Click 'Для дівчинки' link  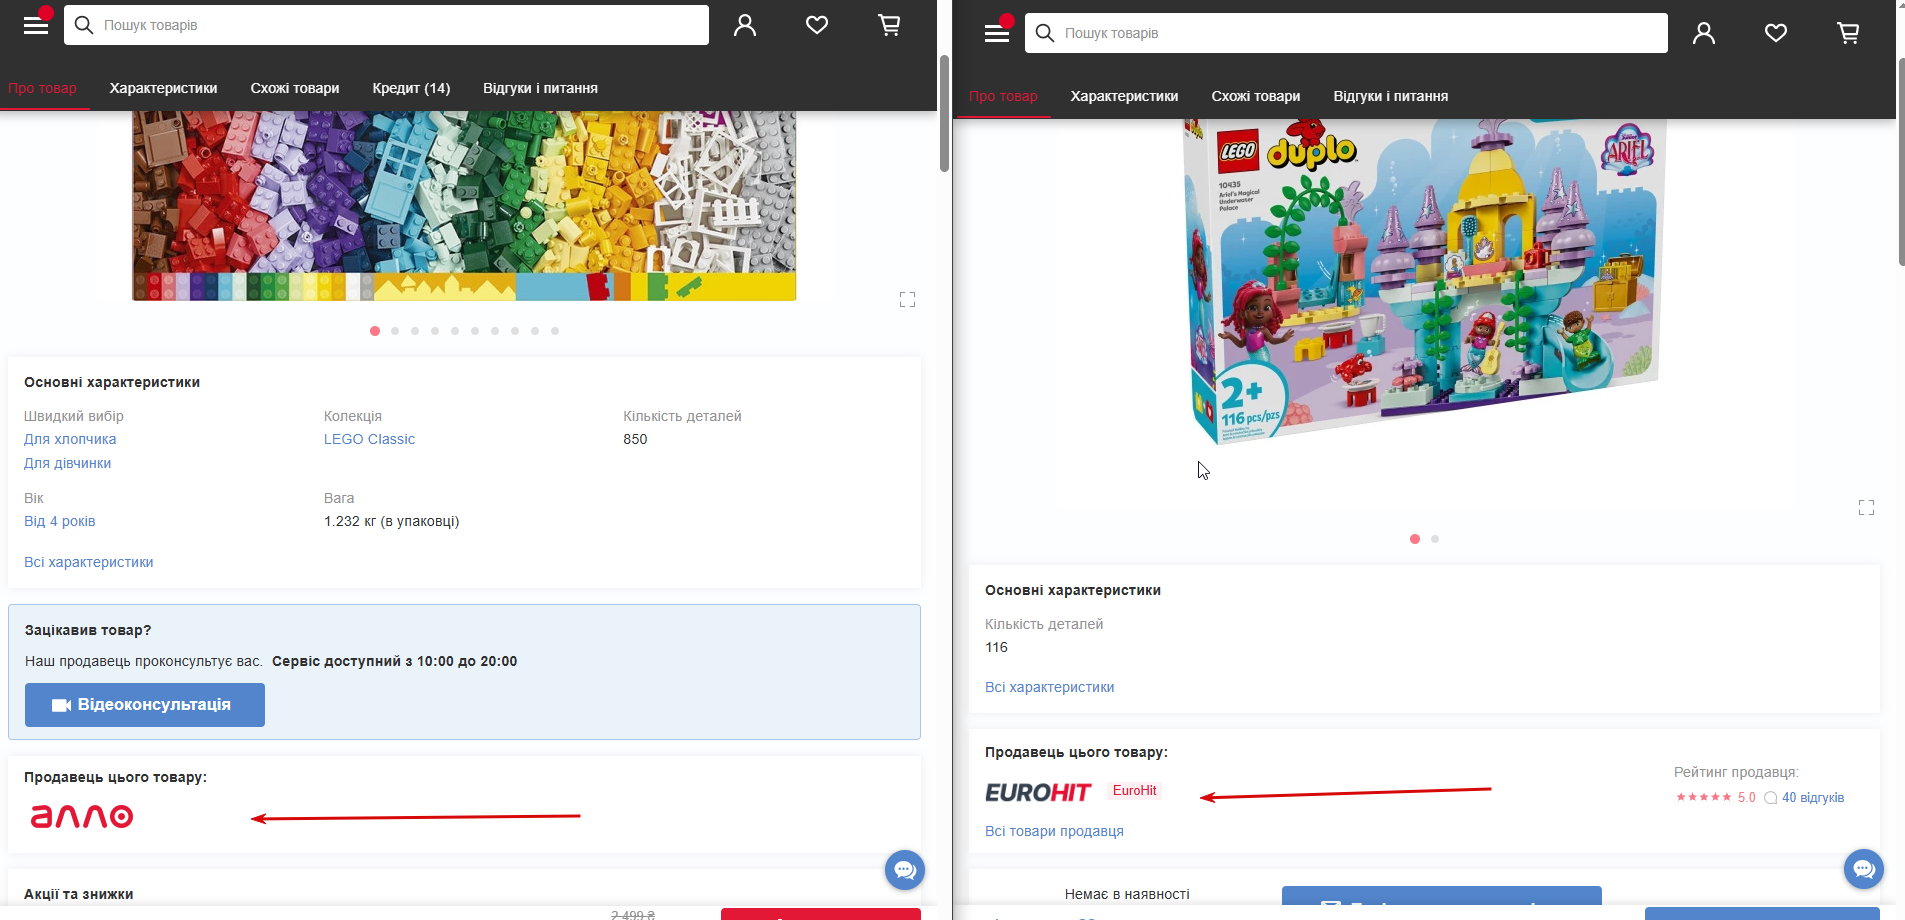68,463
